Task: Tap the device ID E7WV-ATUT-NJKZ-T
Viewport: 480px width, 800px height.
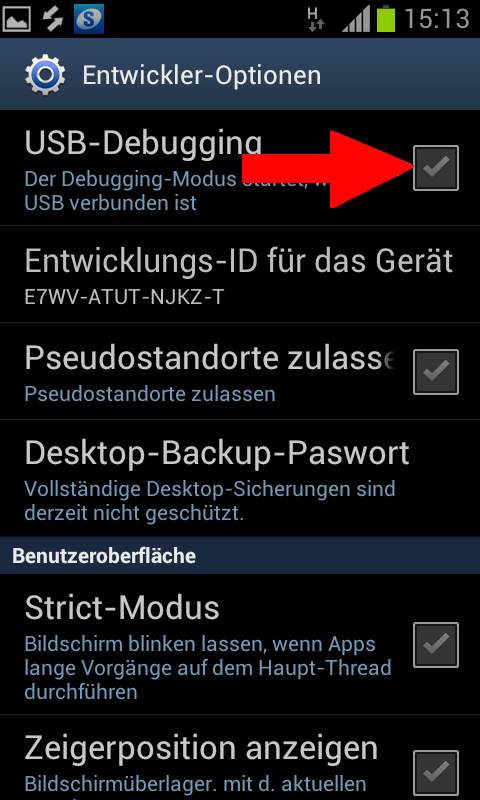Action: point(124,297)
